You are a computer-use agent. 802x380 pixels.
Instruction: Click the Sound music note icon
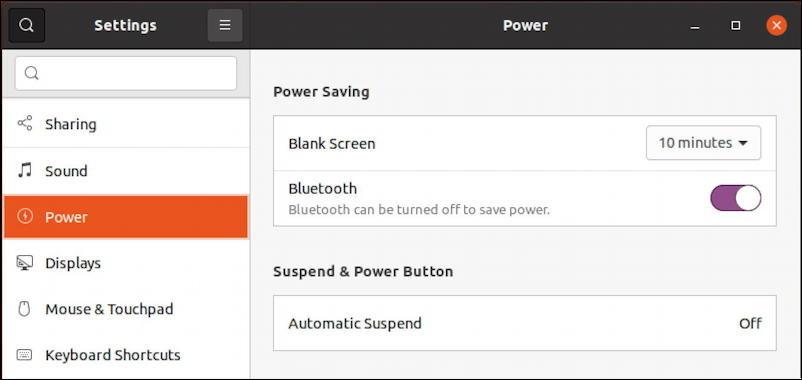coord(25,170)
